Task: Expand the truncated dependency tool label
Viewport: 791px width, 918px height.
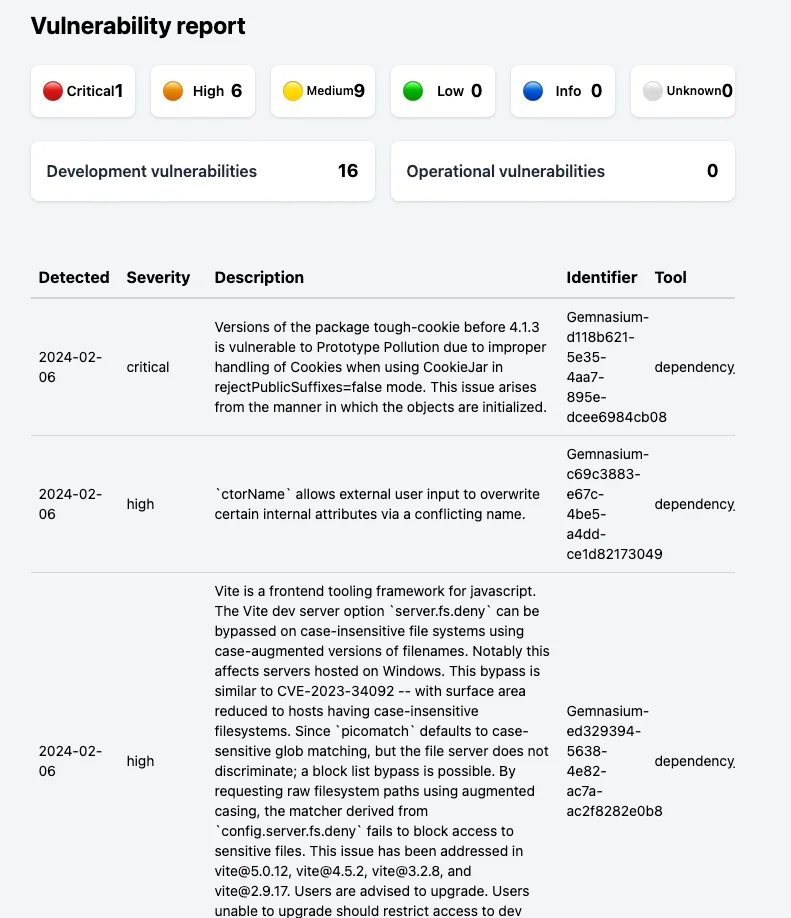Action: pyautogui.click(x=694, y=367)
